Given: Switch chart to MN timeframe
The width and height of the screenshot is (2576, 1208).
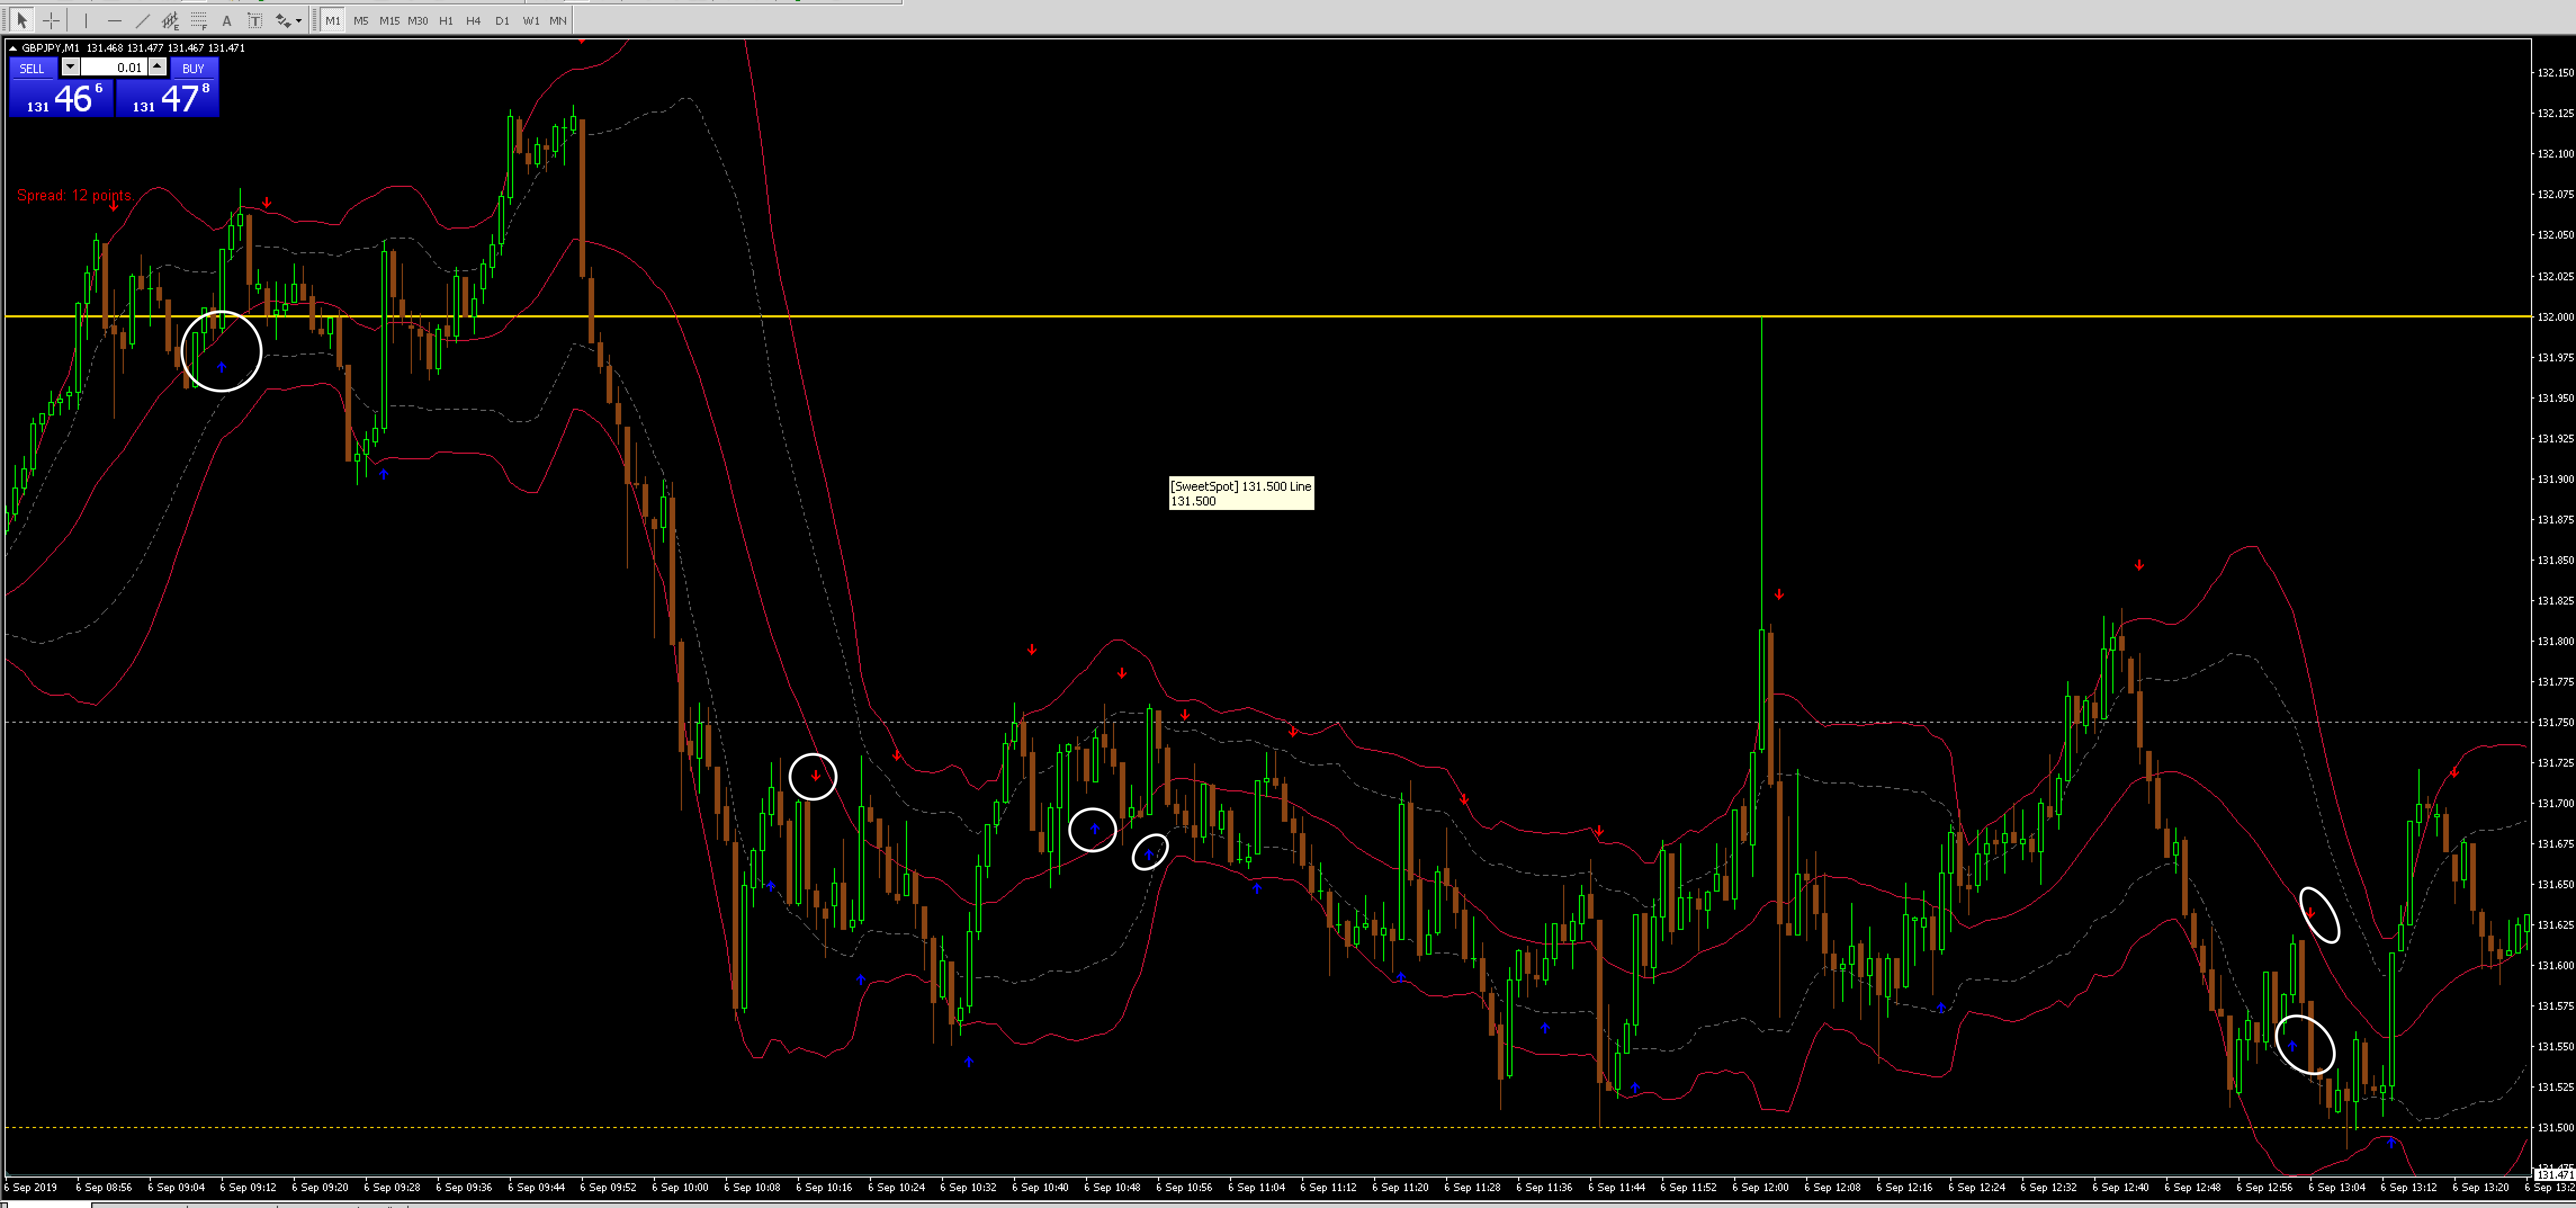Looking at the screenshot, I should (x=558, y=20).
